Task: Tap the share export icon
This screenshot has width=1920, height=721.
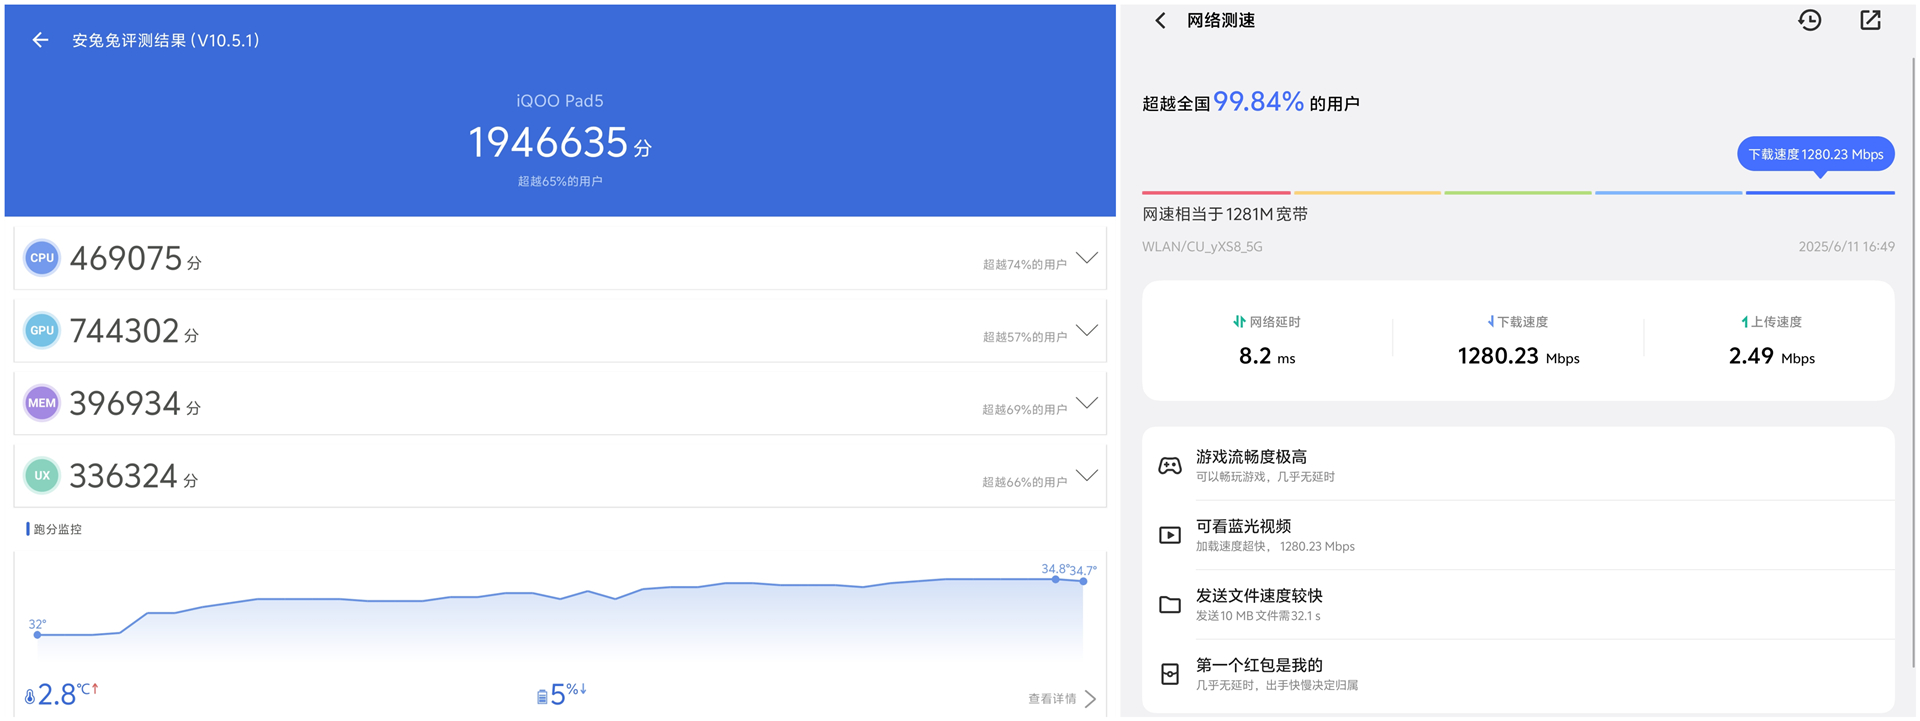Action: [x=1870, y=21]
